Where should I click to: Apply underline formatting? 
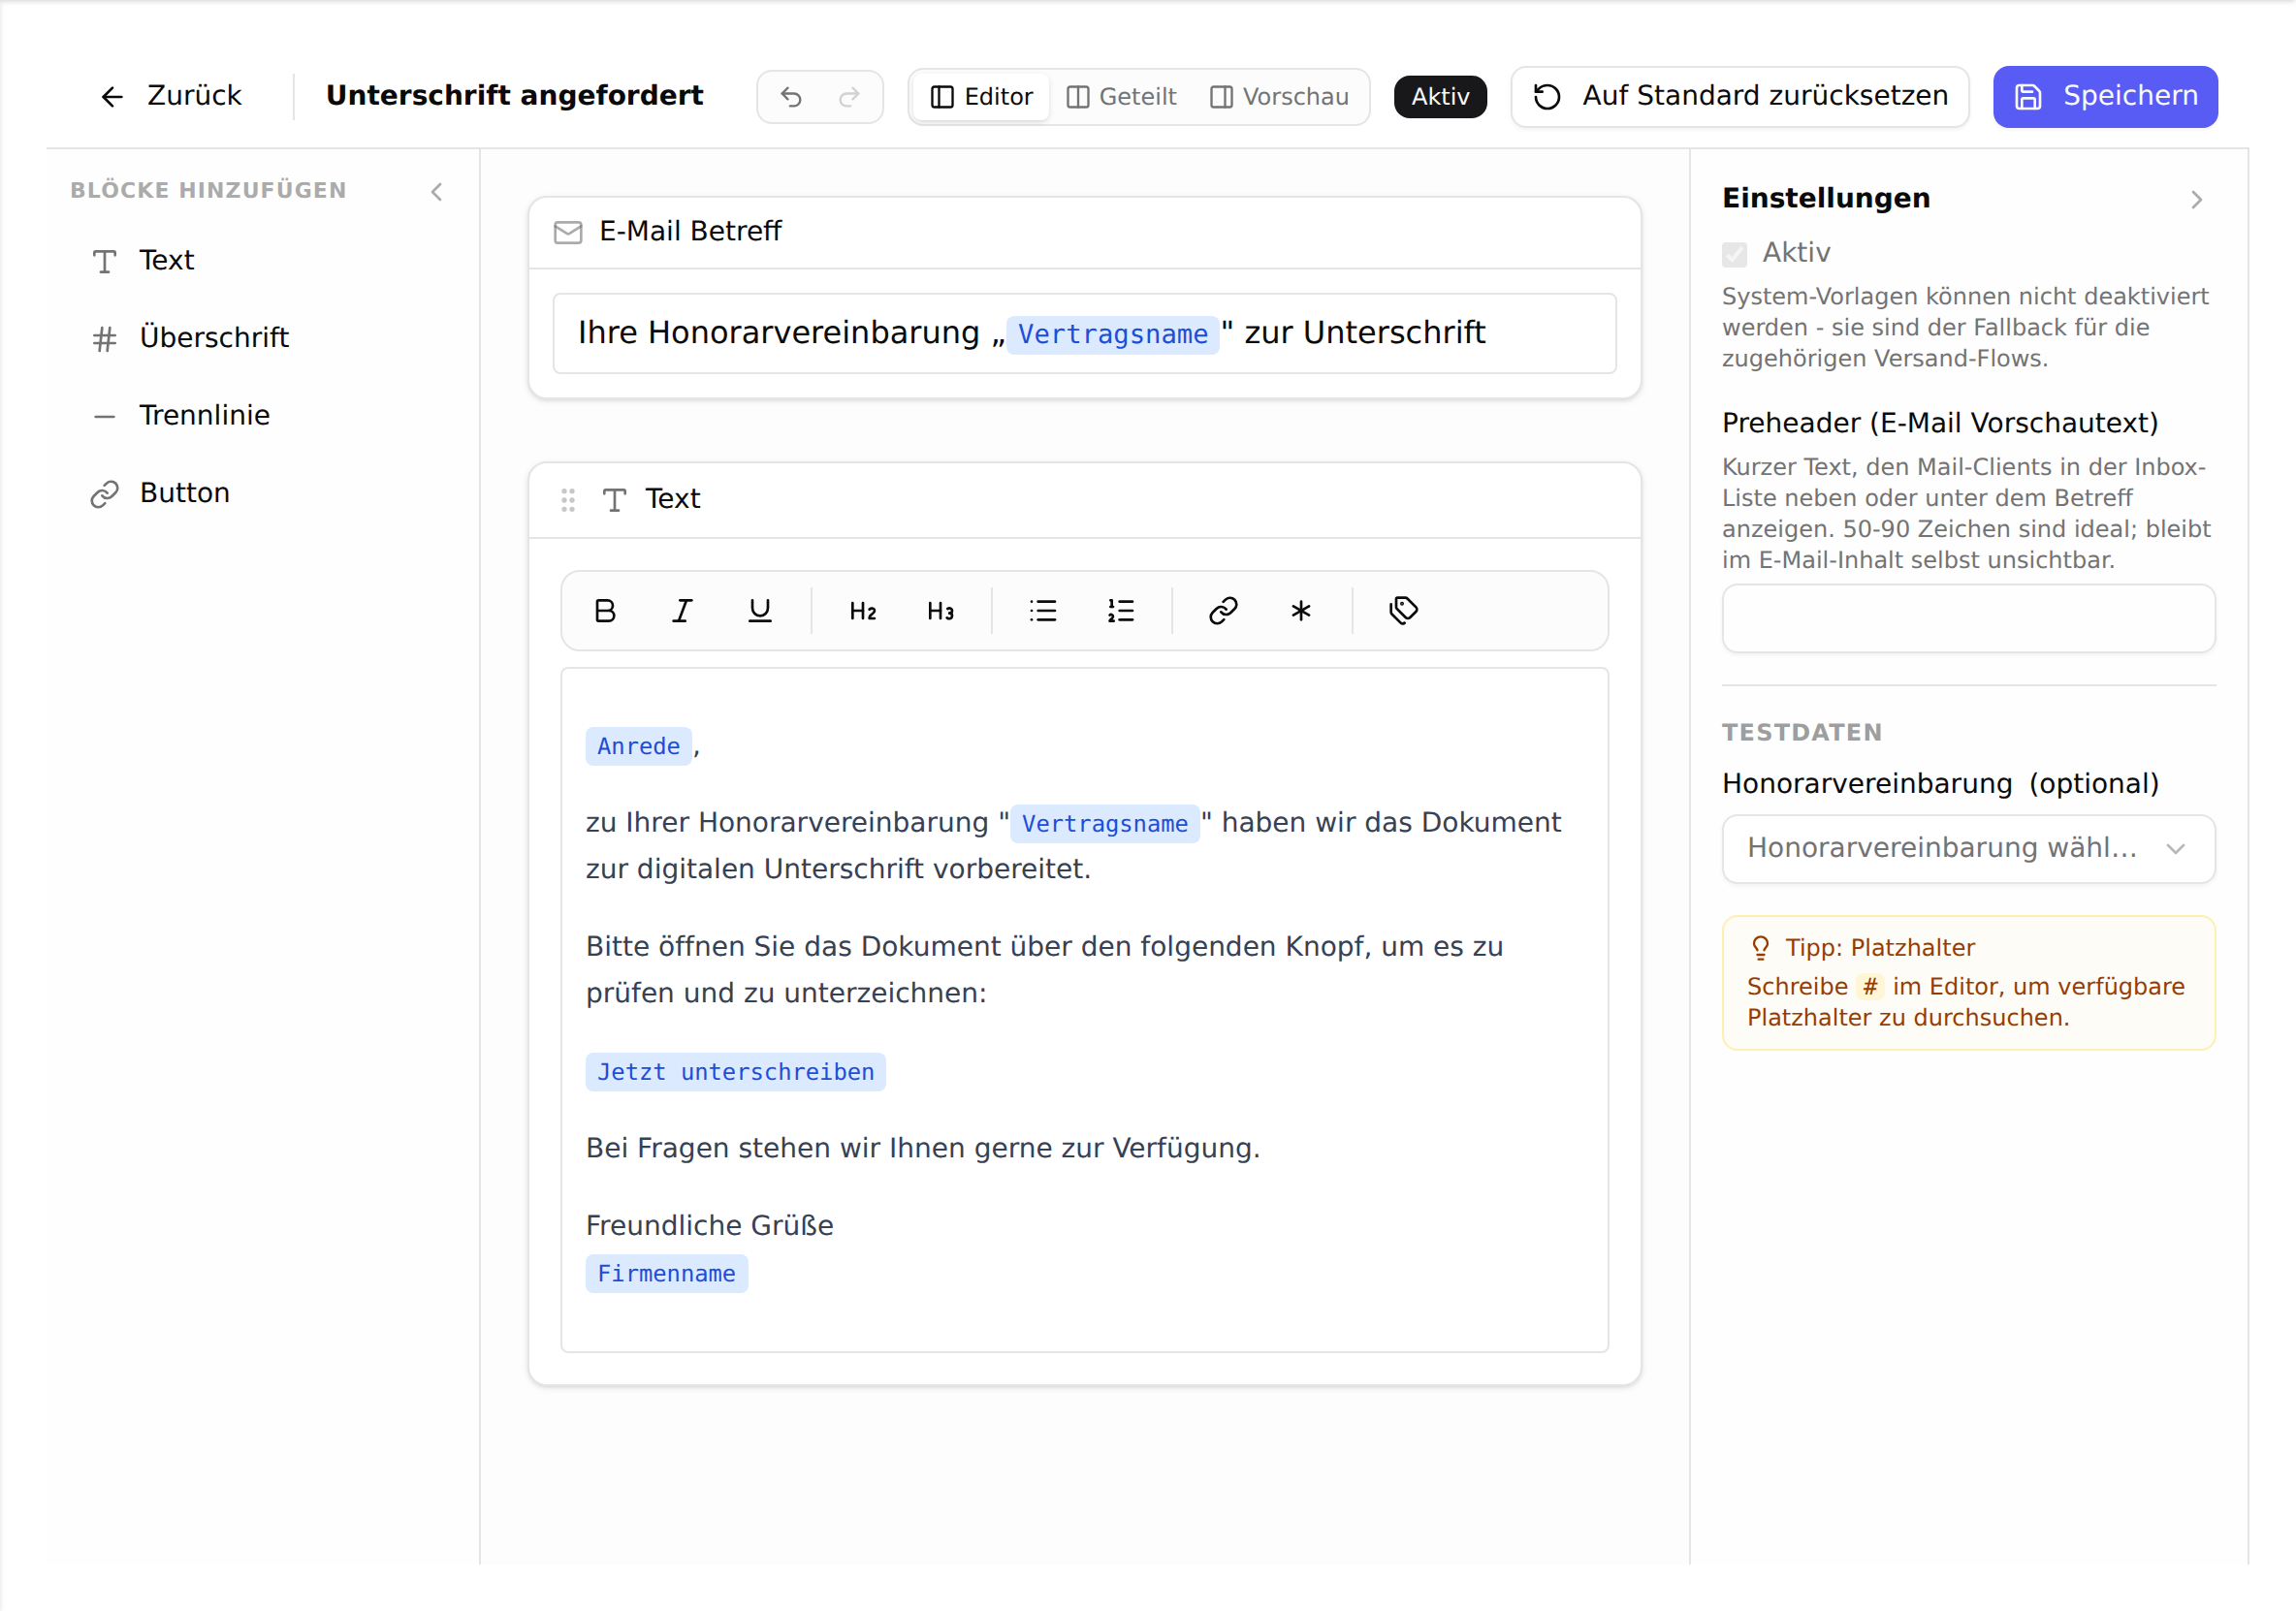(760, 611)
